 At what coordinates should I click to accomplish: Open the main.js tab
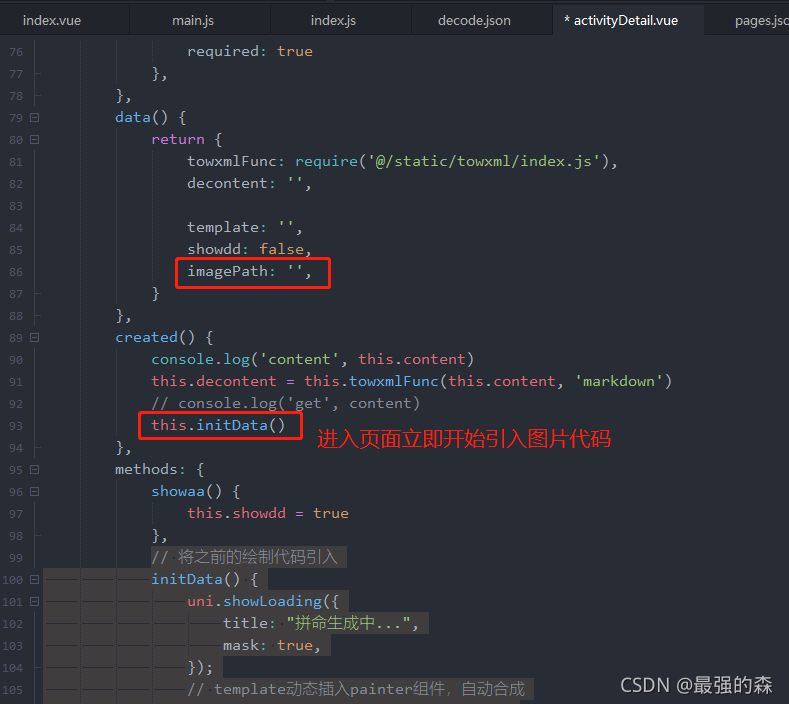[193, 21]
